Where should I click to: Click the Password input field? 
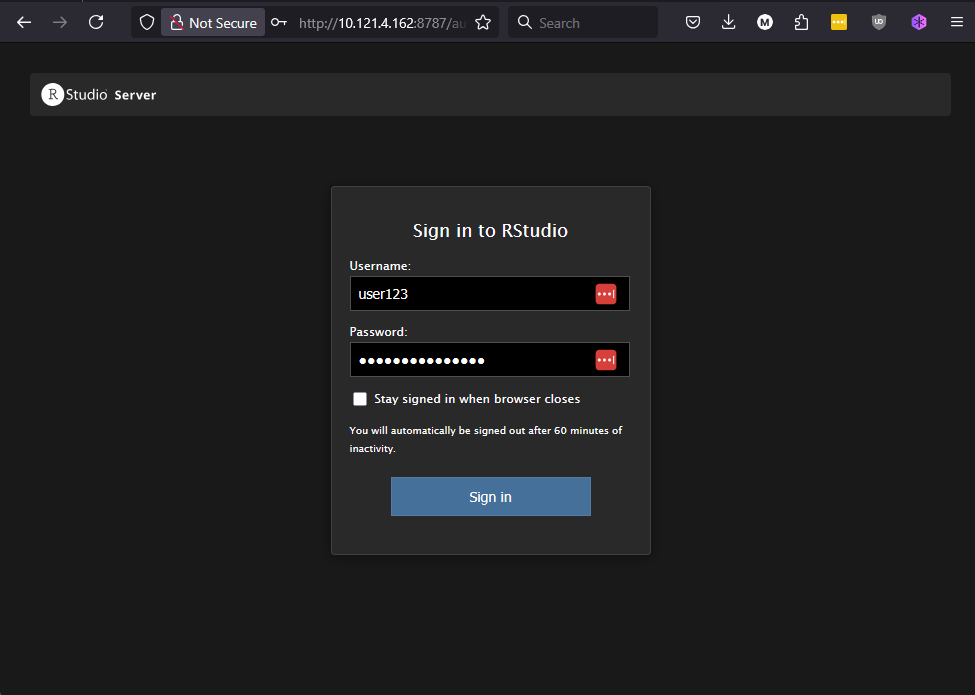tap(489, 359)
